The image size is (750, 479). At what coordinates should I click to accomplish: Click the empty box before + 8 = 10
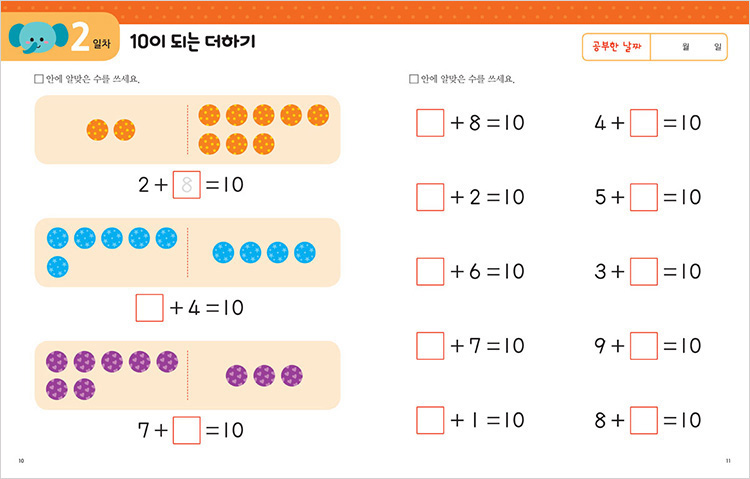(430, 123)
